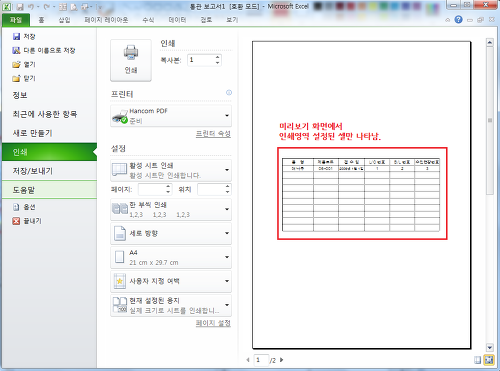Click the printer info icon next to 프린터
This screenshot has width=500, height=371.
(x=229, y=92)
